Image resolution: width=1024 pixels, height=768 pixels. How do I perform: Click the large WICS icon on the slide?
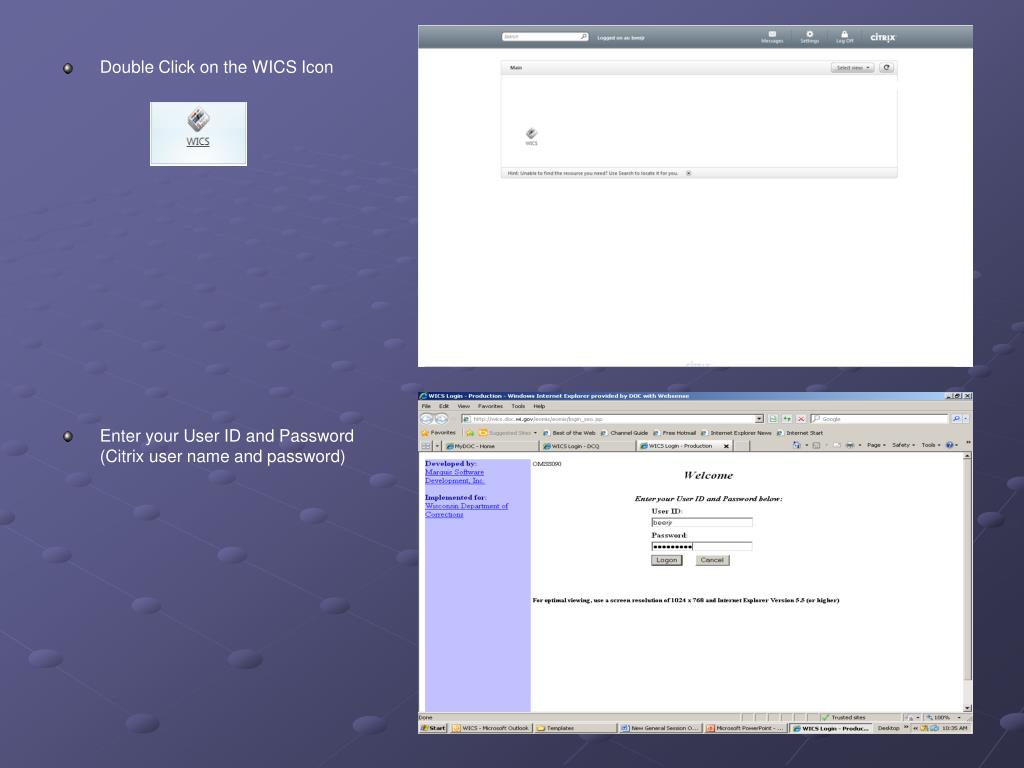tap(198, 128)
